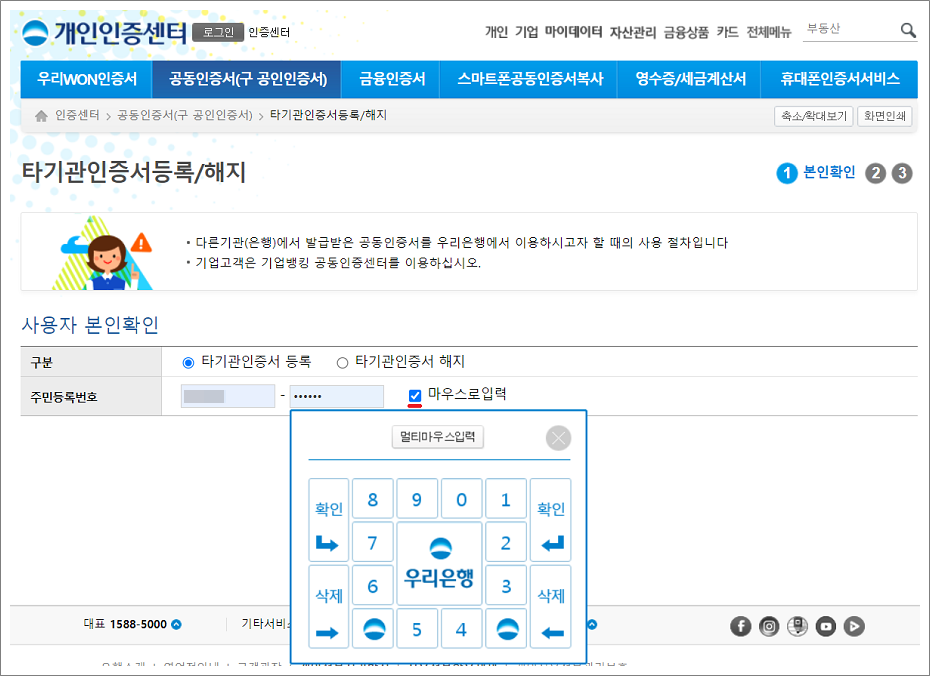Open the YouTube social link
This screenshot has width=930, height=676.
[x=826, y=626]
